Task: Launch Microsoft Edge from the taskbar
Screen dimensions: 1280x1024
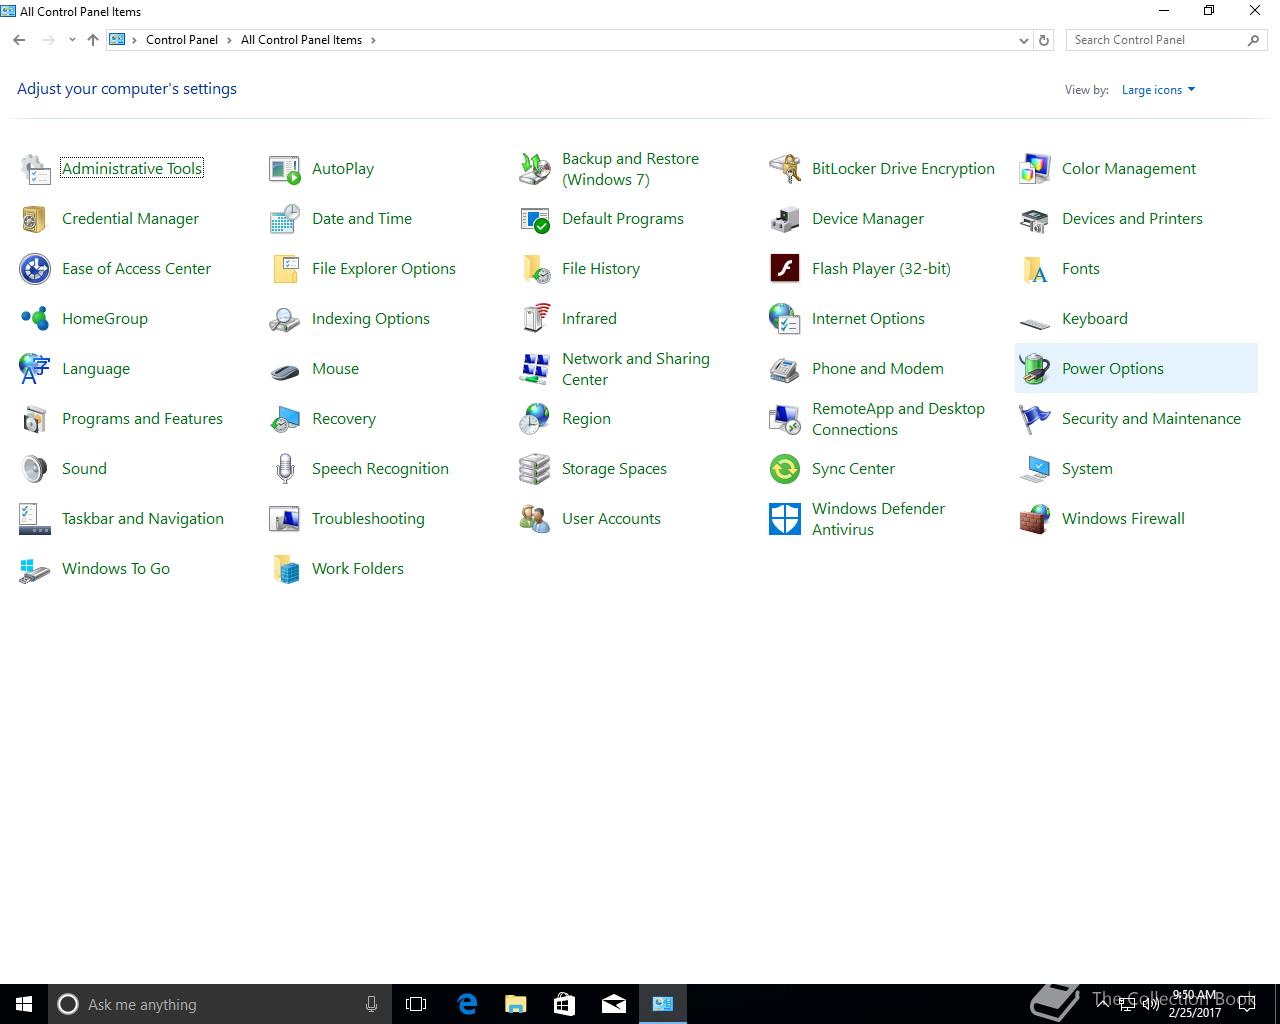Action: pyautogui.click(x=467, y=1004)
